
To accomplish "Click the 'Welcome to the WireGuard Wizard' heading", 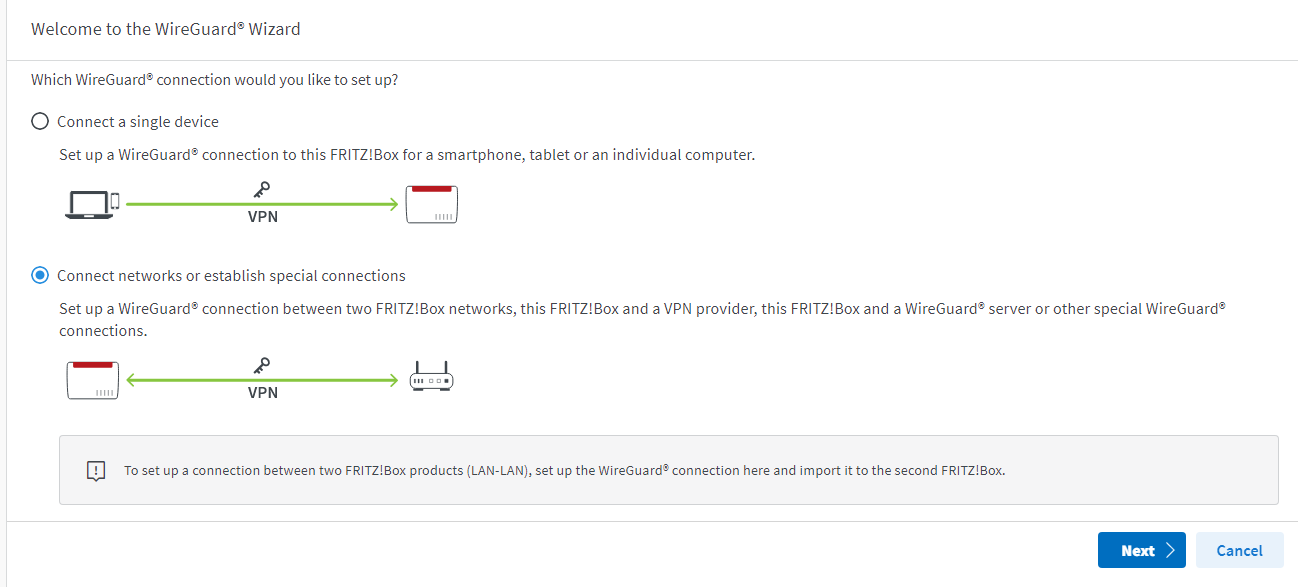I will point(166,29).
